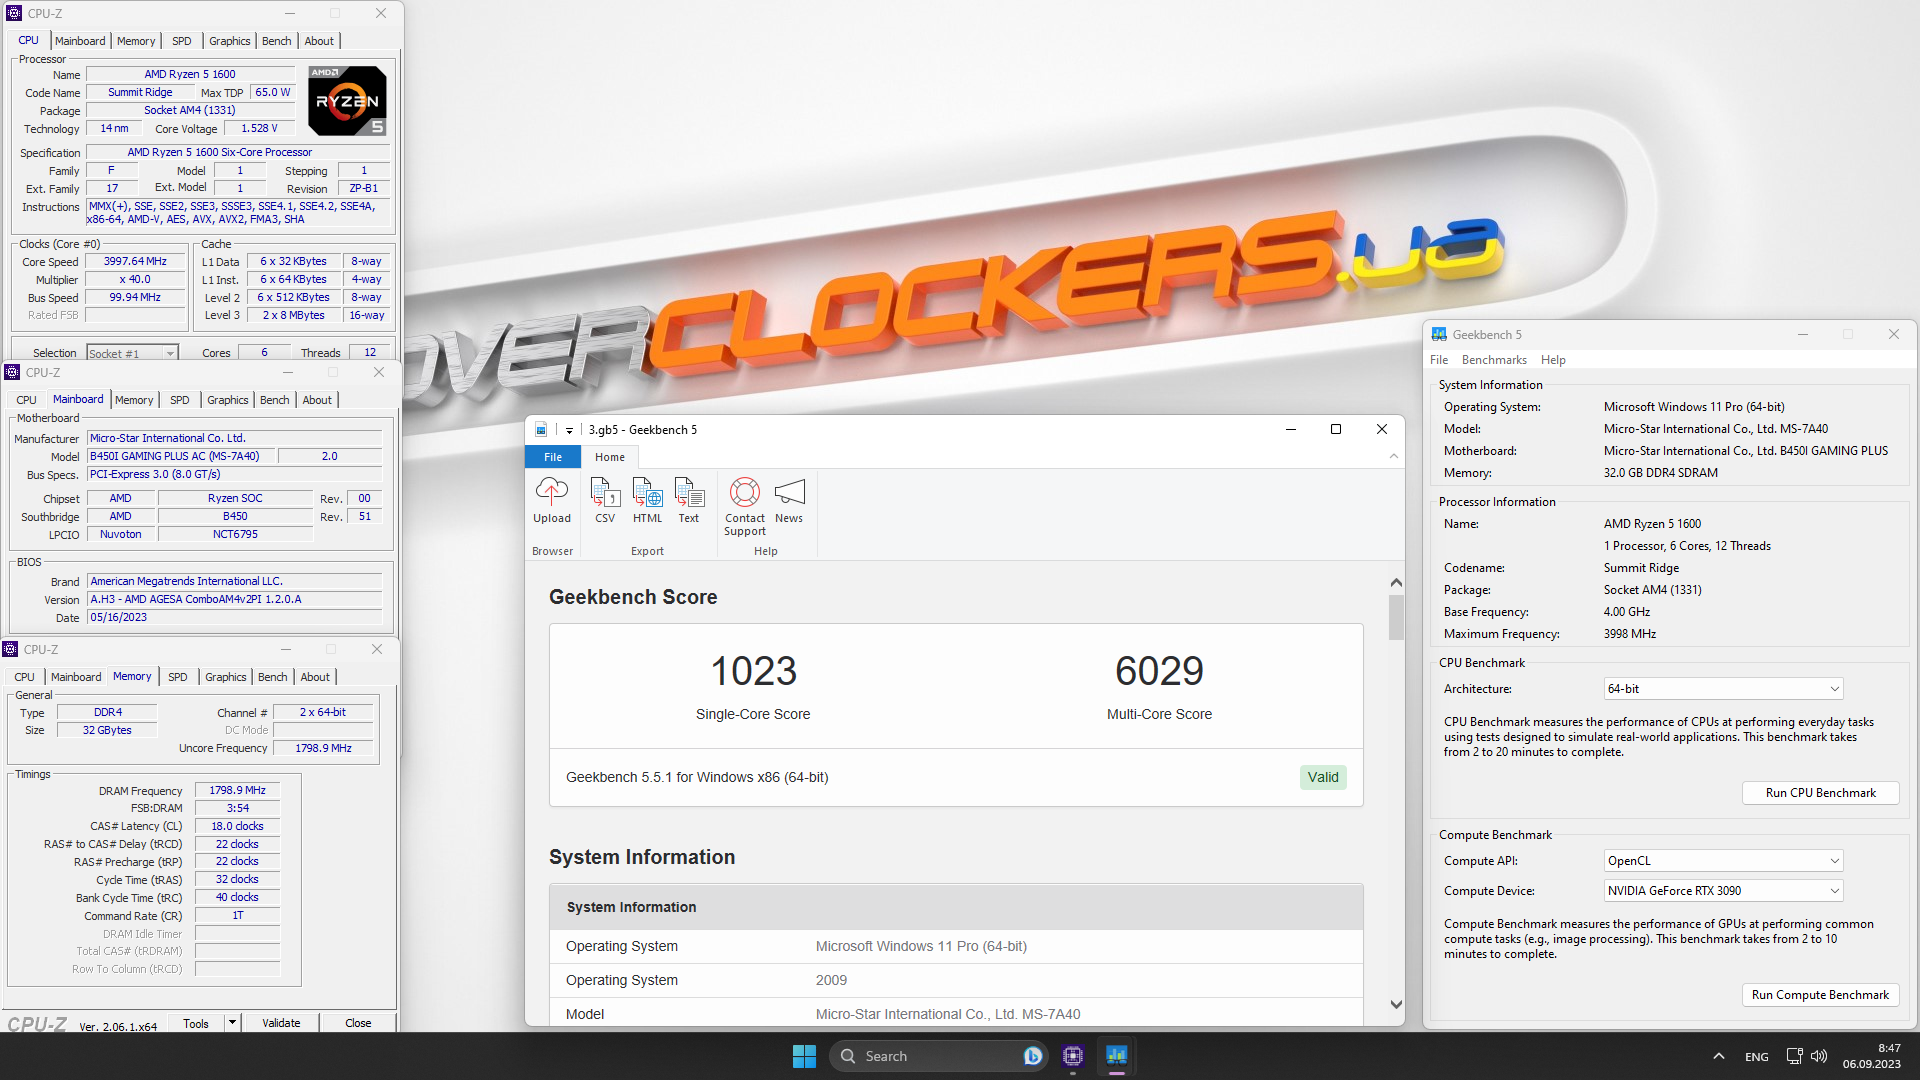Open SPD tab in top CPU-Z window
The height and width of the screenshot is (1080, 1920).
tap(181, 41)
